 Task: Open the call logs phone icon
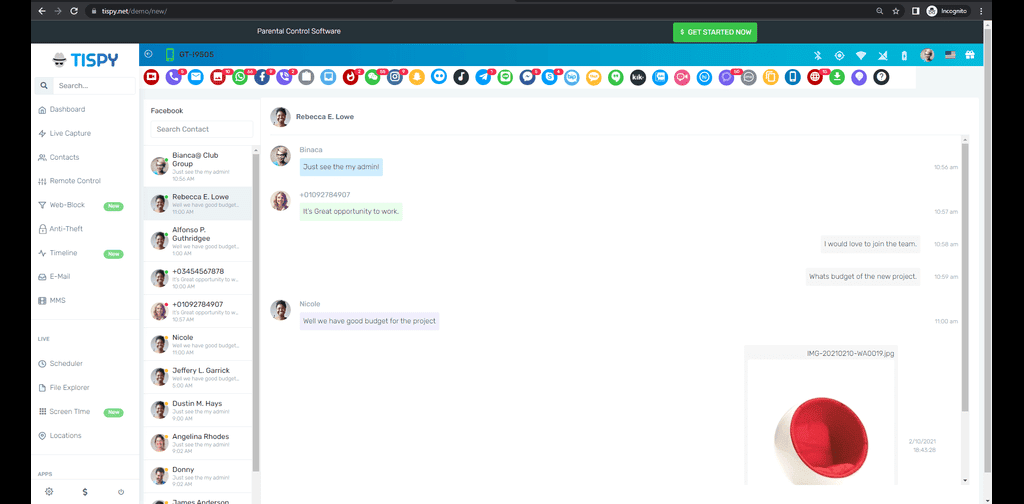(173, 77)
